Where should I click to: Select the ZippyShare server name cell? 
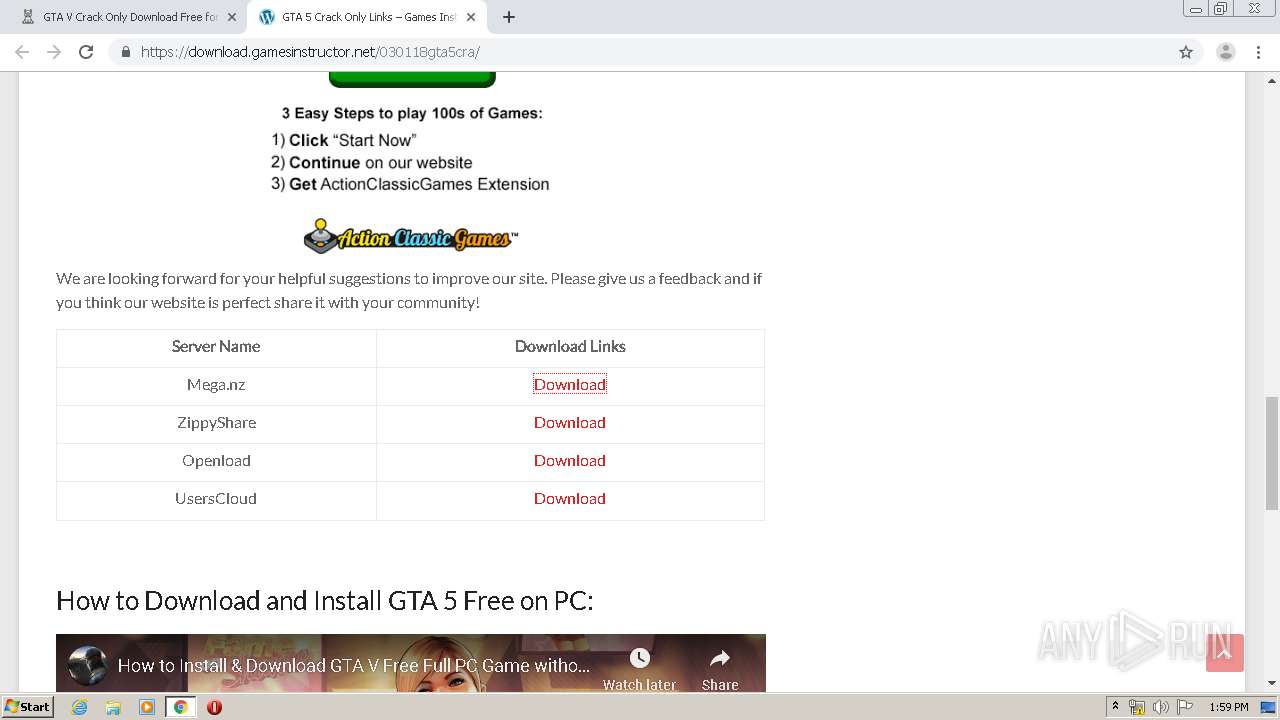[216, 423]
